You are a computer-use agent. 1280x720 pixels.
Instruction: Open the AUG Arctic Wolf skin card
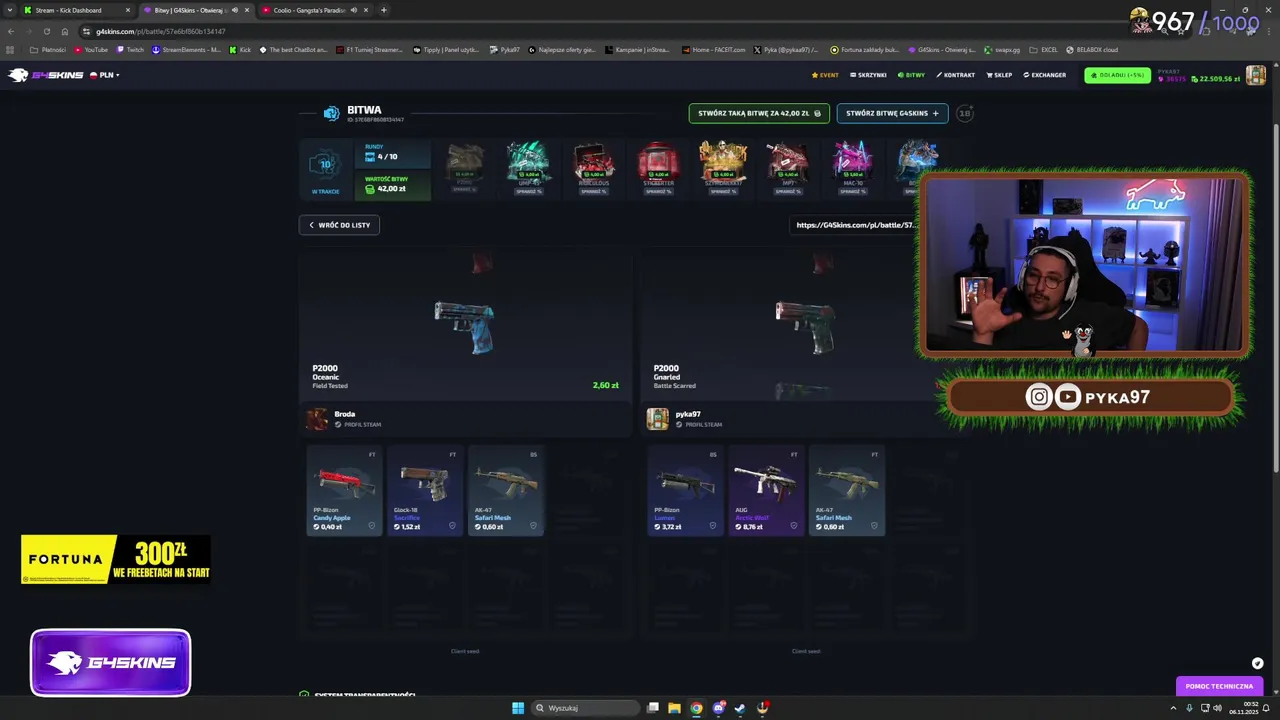[766, 490]
